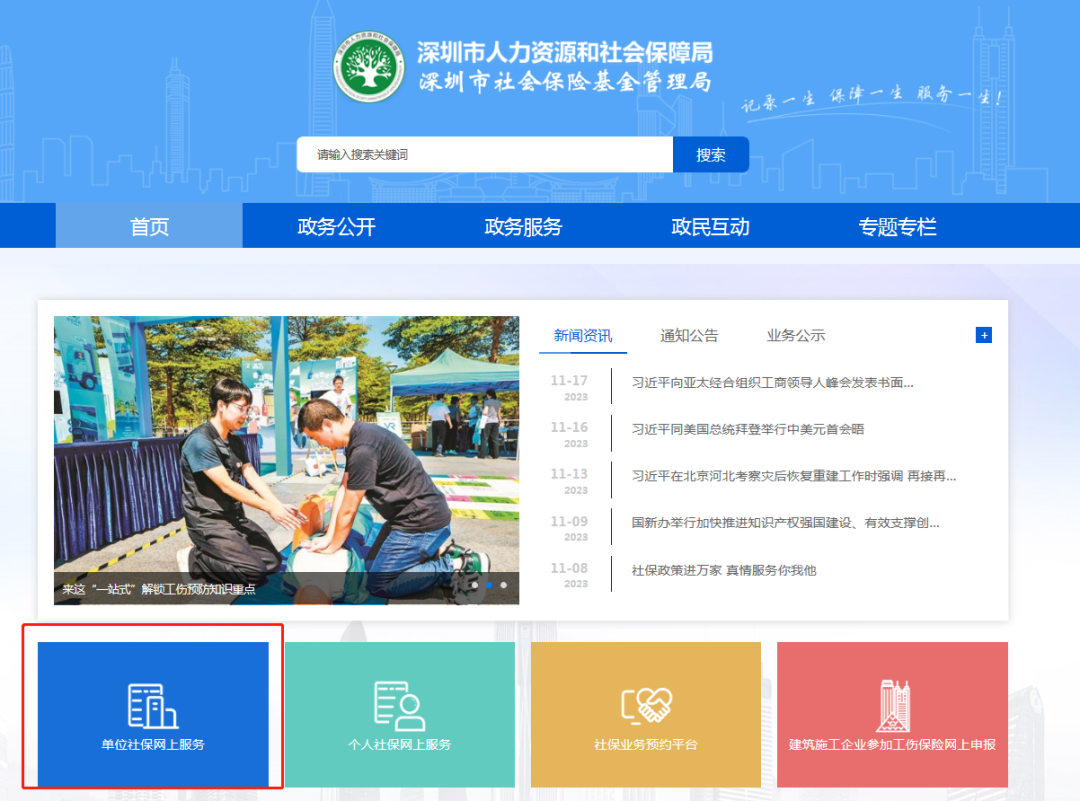Image resolution: width=1080 pixels, height=801 pixels.
Task: Open 建筑施工企业参加工伤保险网上申报 label
Action: [x=893, y=745]
